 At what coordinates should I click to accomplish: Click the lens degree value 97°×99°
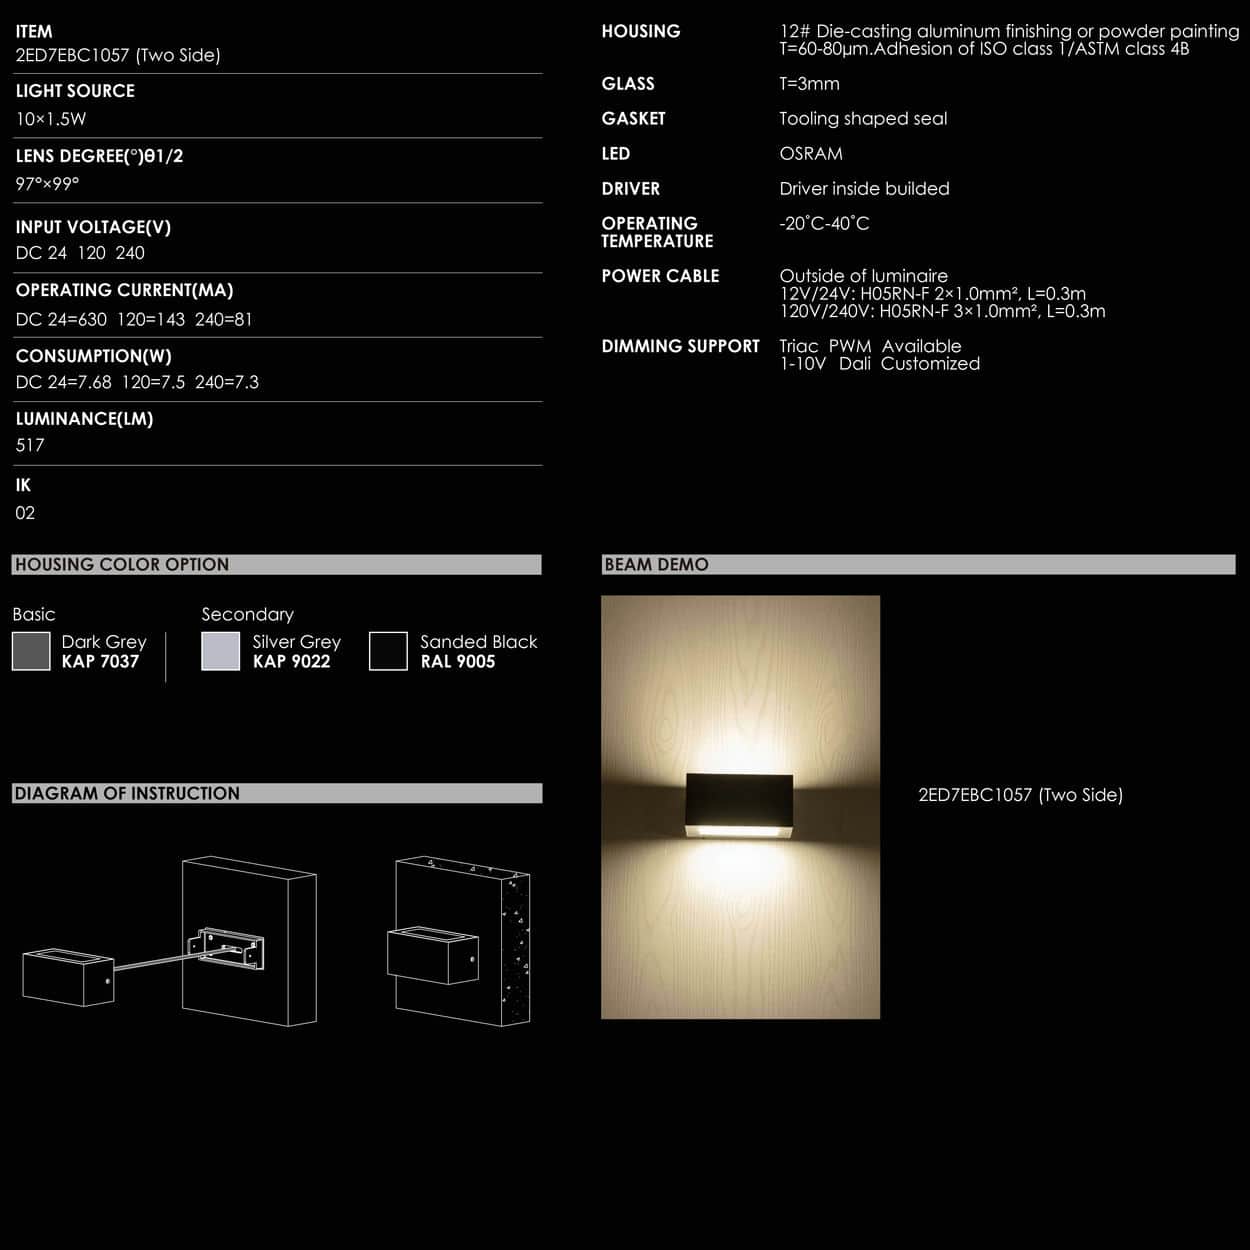click(x=47, y=184)
